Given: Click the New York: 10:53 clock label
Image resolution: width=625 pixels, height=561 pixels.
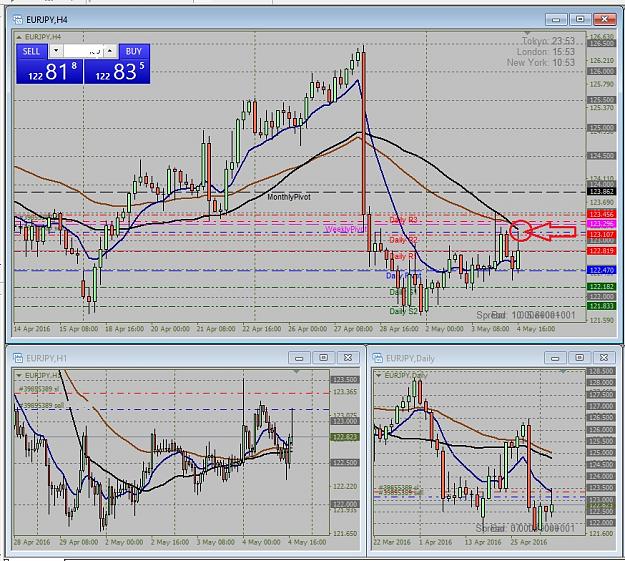Looking at the screenshot, I should (x=541, y=63).
